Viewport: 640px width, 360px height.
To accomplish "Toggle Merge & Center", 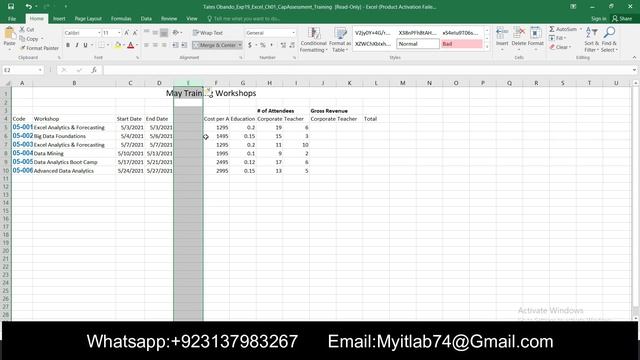I will [x=215, y=45].
